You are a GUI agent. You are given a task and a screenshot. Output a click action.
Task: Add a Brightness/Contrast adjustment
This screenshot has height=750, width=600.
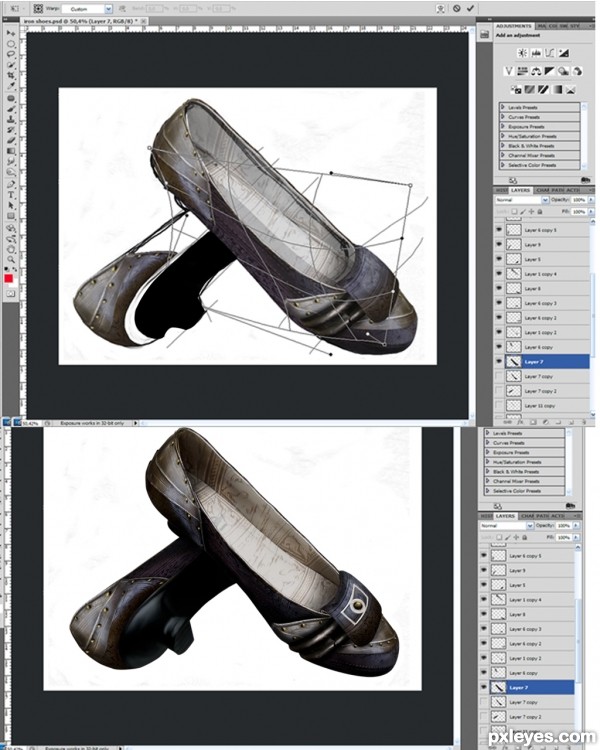[522, 53]
